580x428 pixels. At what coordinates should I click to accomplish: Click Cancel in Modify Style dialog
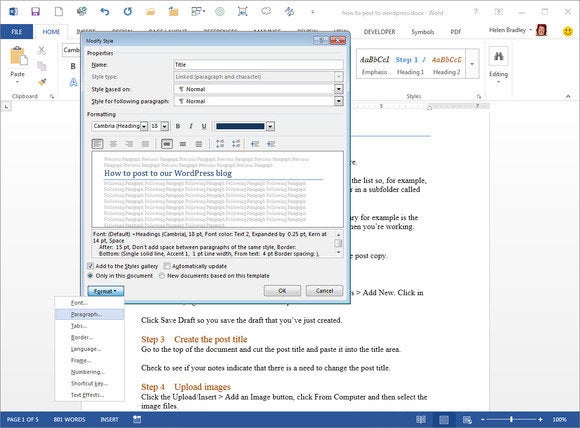(324, 291)
